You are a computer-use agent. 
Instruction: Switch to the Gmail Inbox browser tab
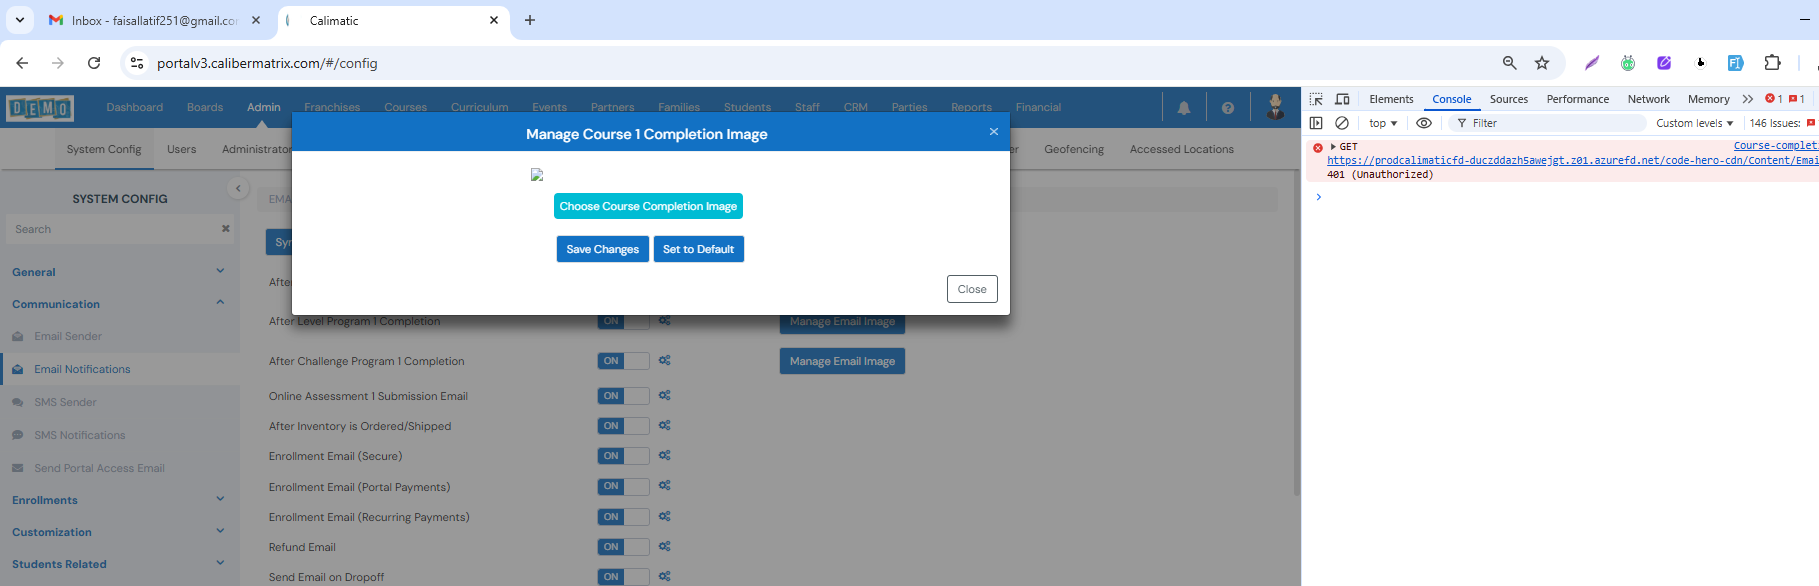155,20
